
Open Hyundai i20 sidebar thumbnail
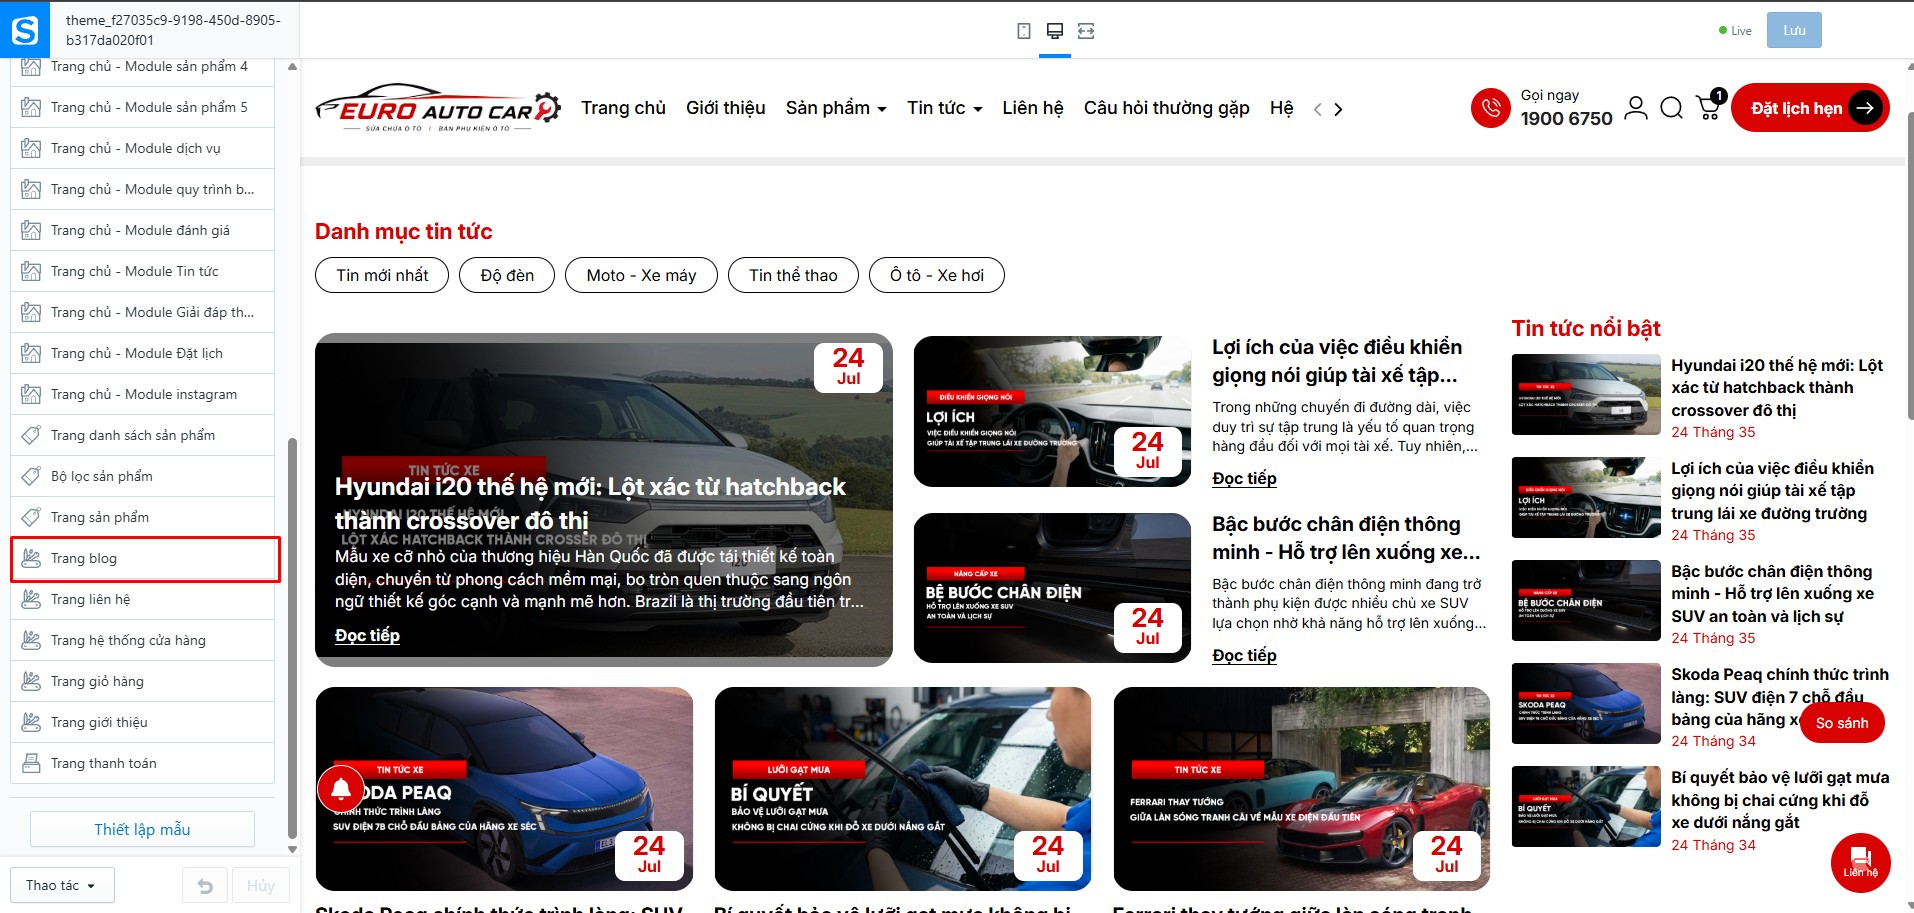(1586, 395)
